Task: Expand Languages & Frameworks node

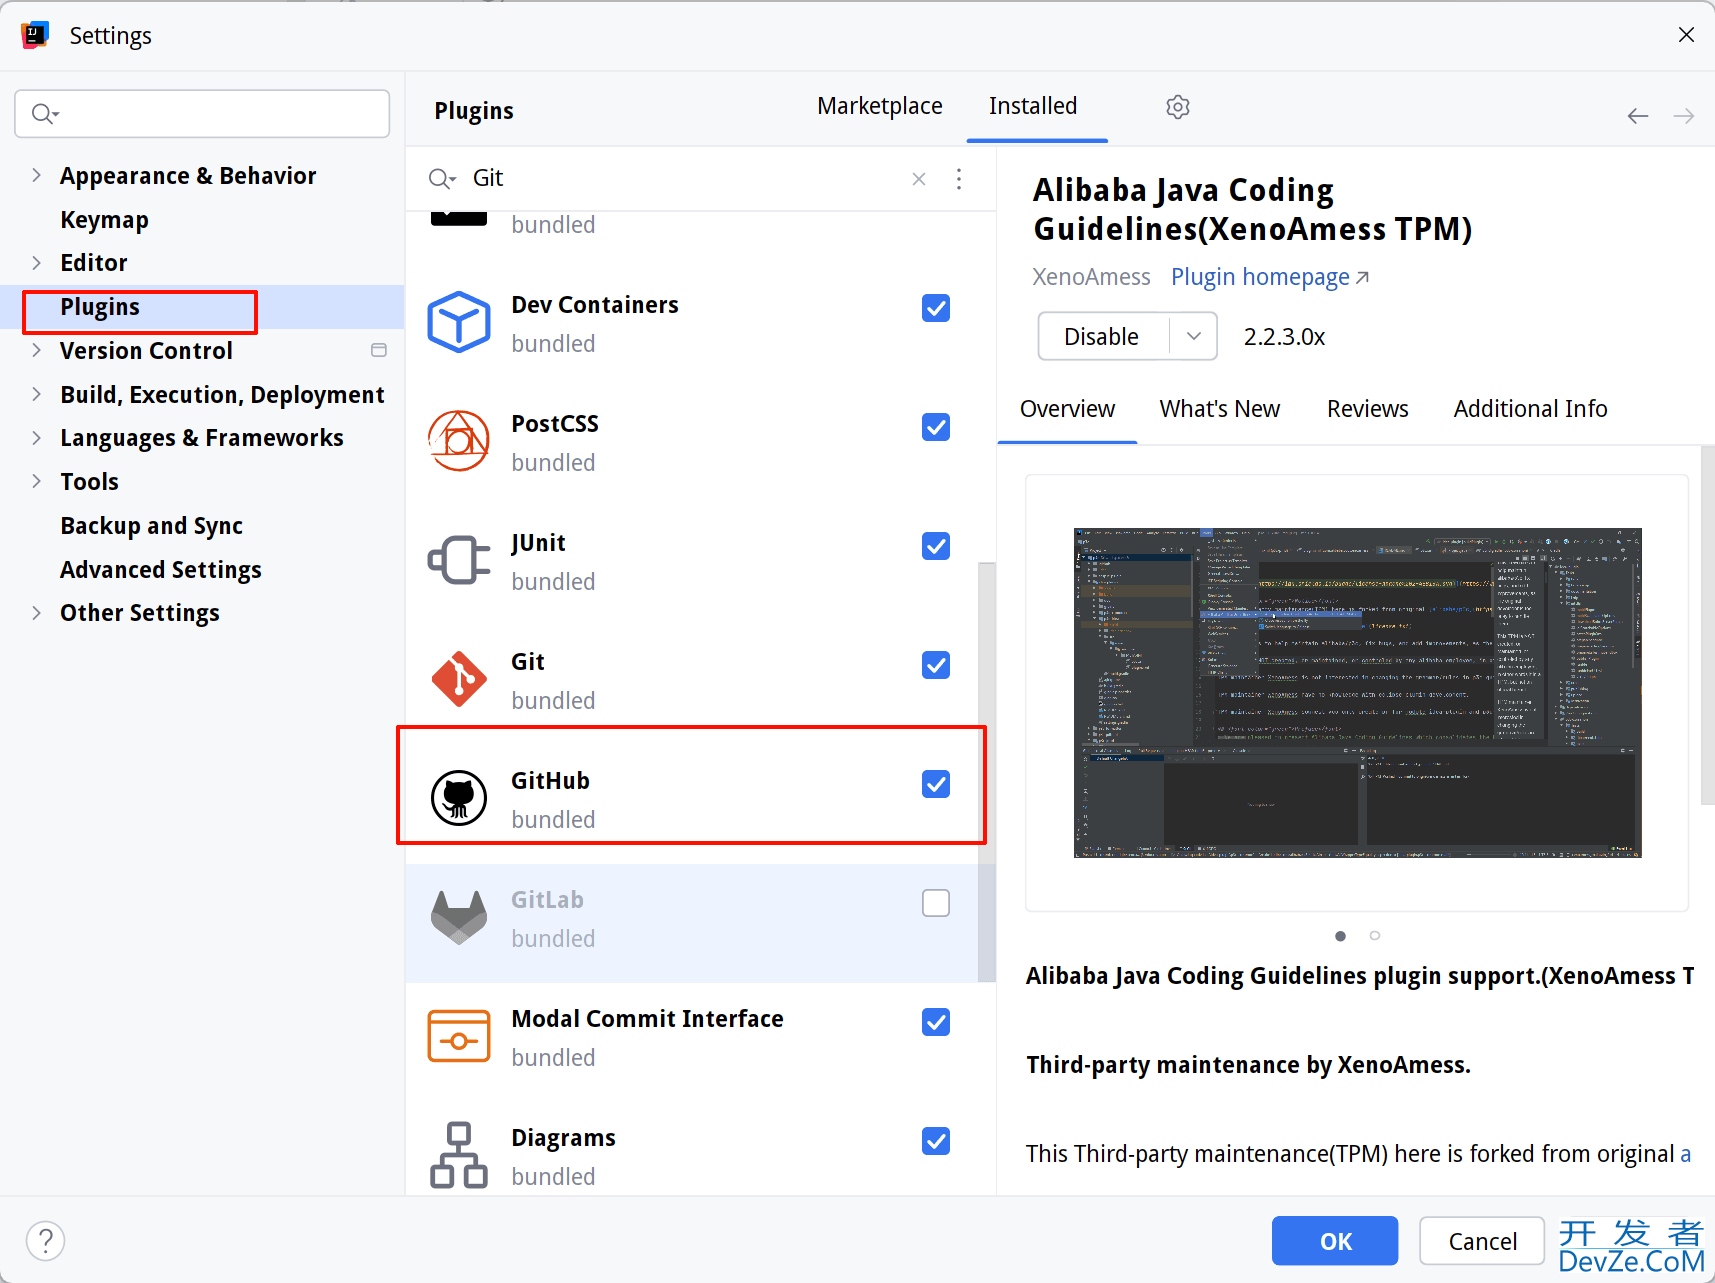Action: click(x=37, y=438)
